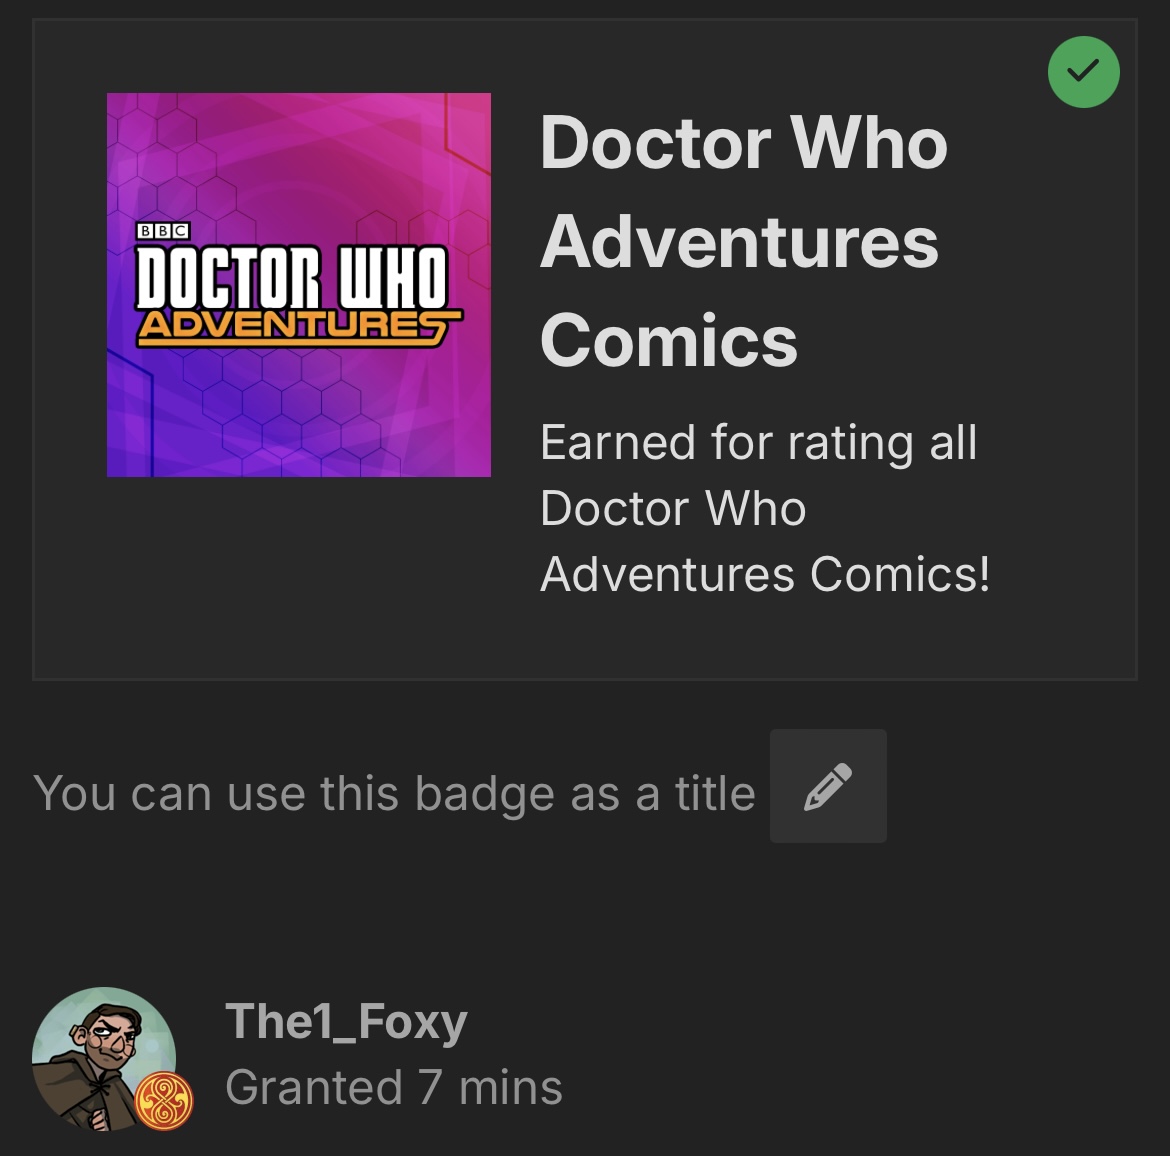Click the Gallifreyan seal badge on avatar
The image size is (1170, 1156).
point(164,1100)
